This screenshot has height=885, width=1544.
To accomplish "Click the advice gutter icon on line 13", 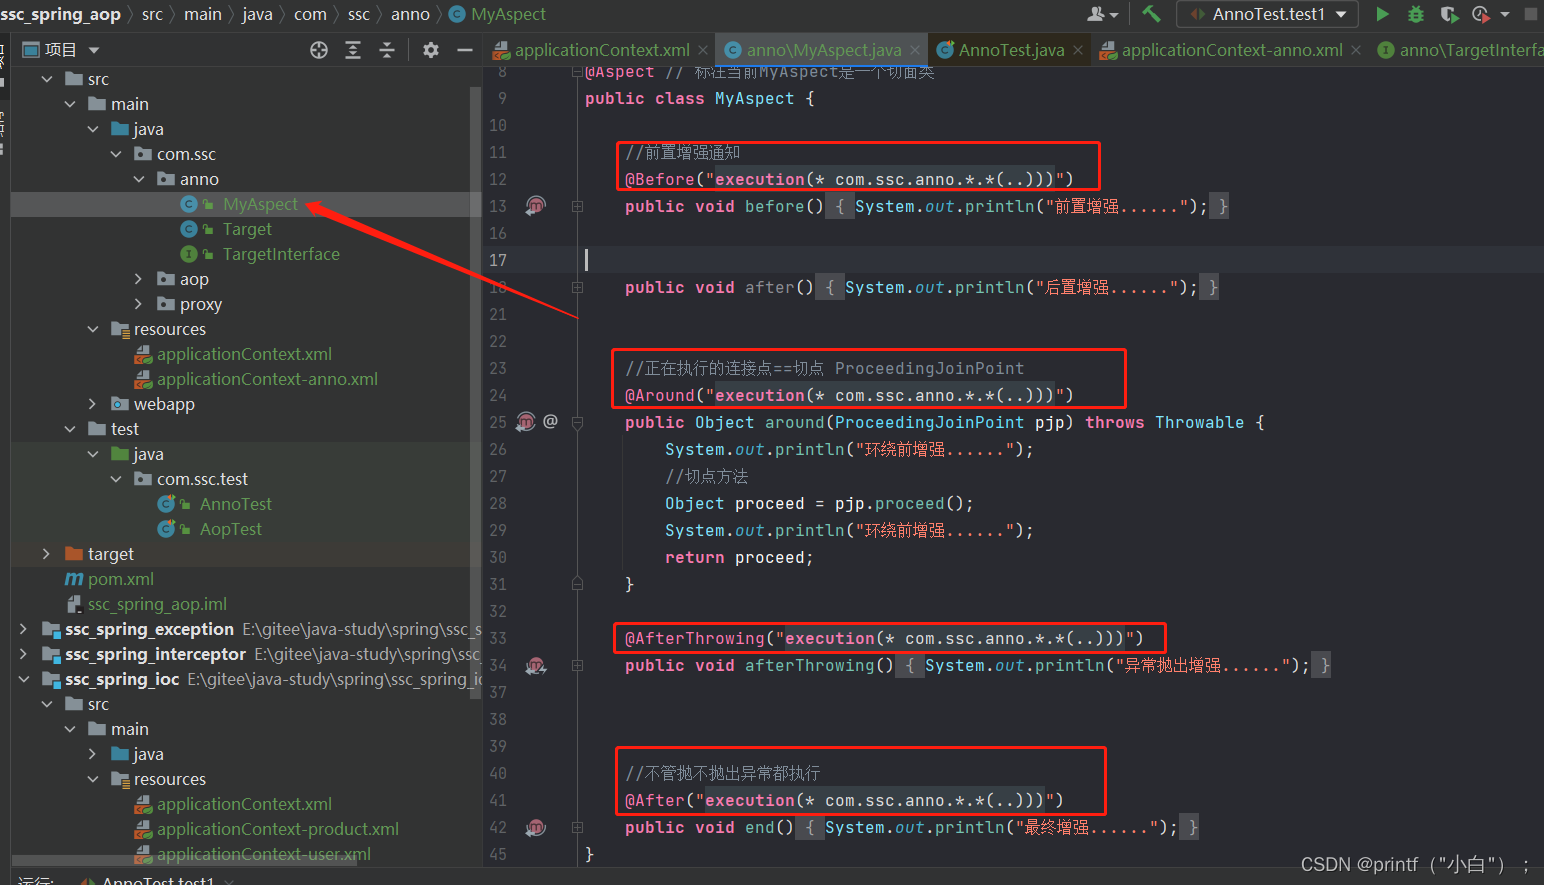I will pyautogui.click(x=536, y=205).
